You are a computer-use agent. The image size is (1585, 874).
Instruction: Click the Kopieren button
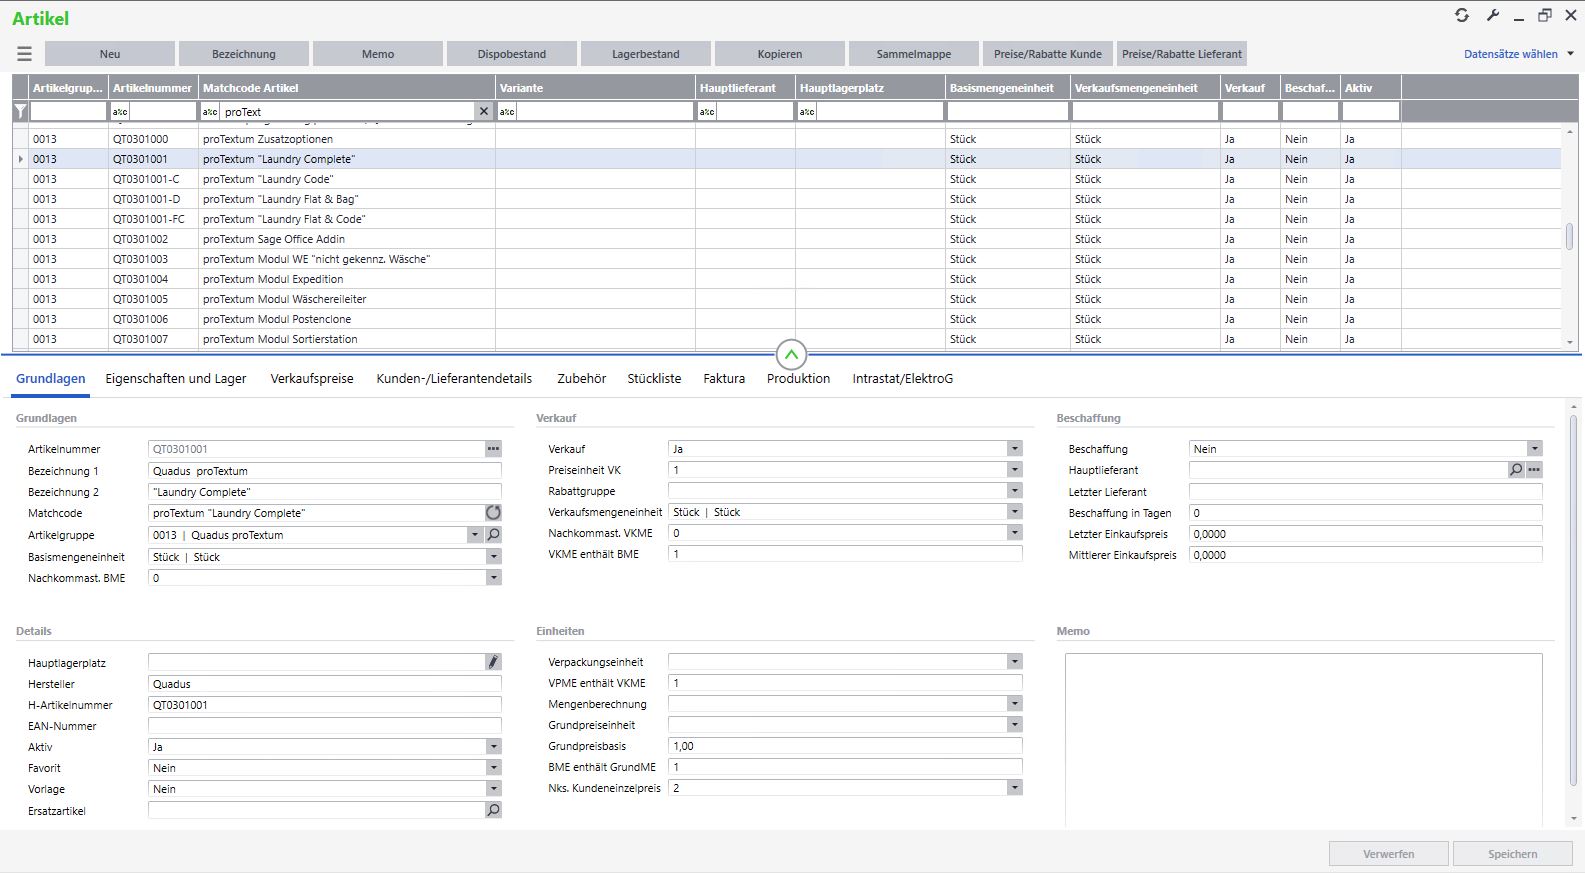pyautogui.click(x=780, y=54)
